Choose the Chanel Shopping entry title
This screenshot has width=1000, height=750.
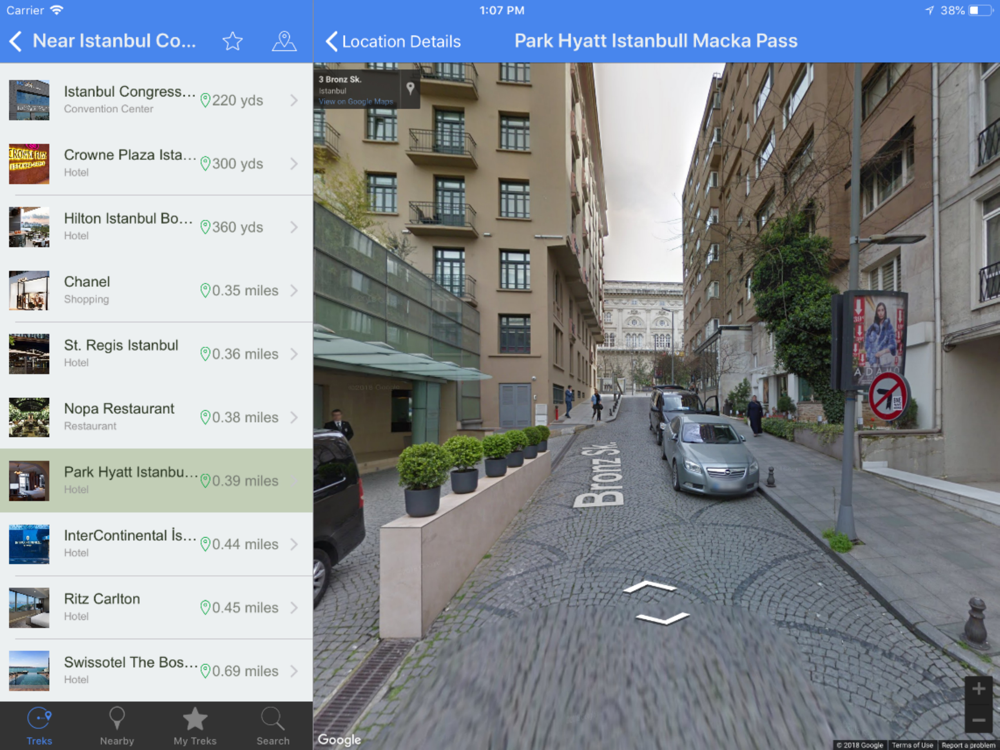pos(87,282)
